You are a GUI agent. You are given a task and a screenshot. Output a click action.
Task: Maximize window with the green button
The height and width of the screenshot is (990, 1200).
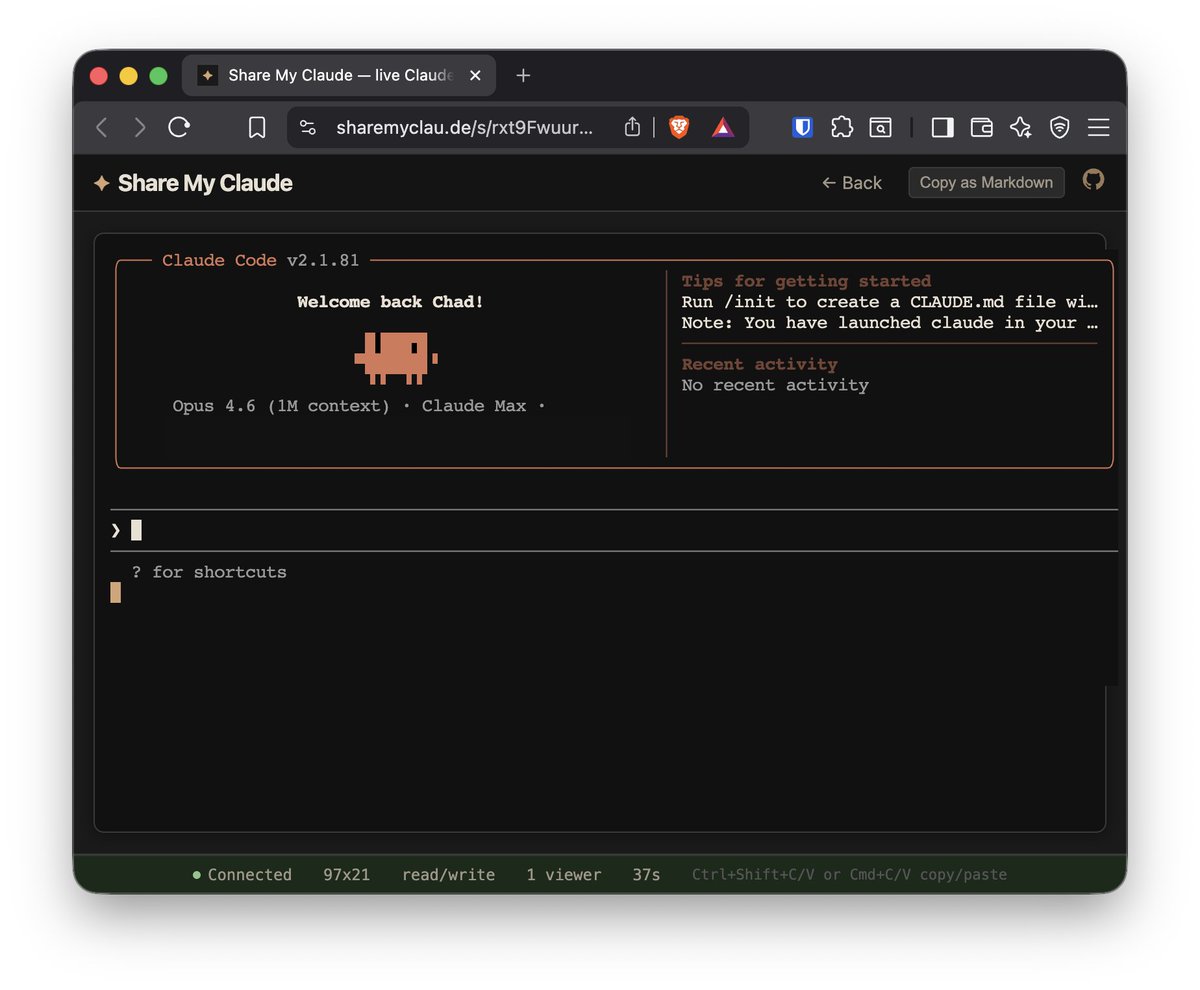click(158, 76)
